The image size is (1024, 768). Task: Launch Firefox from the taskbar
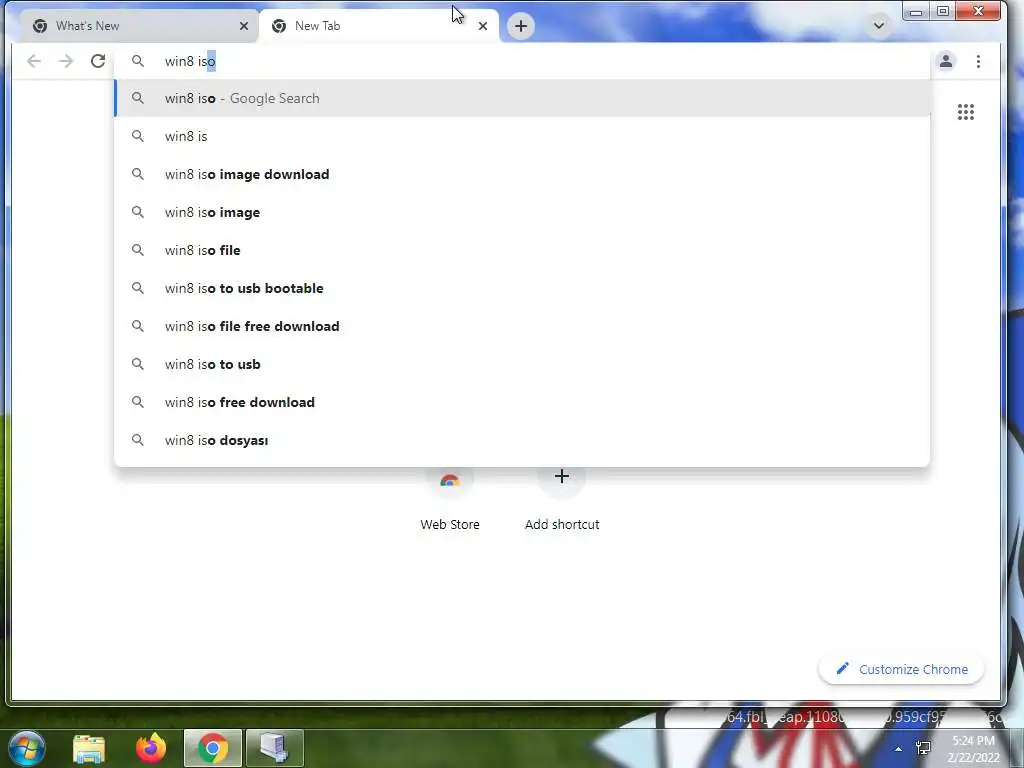coord(151,748)
